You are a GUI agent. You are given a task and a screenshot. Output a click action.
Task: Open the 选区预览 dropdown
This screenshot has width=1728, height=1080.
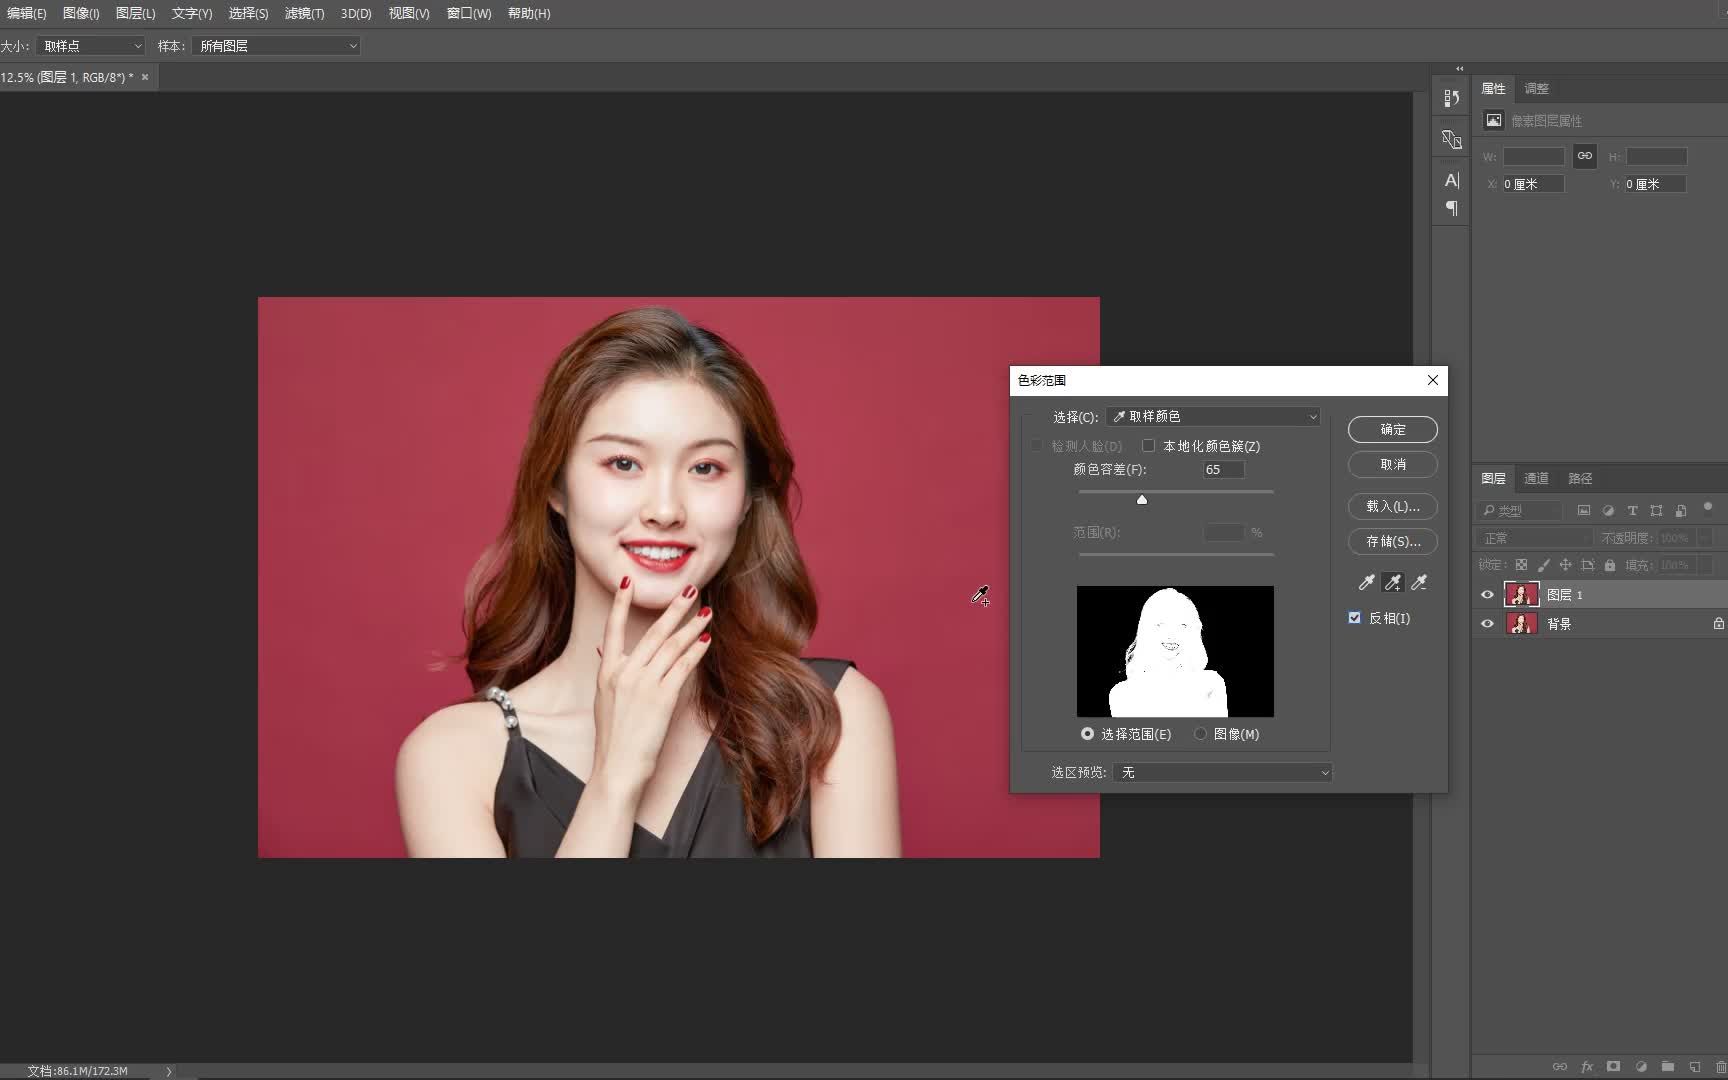point(1222,773)
